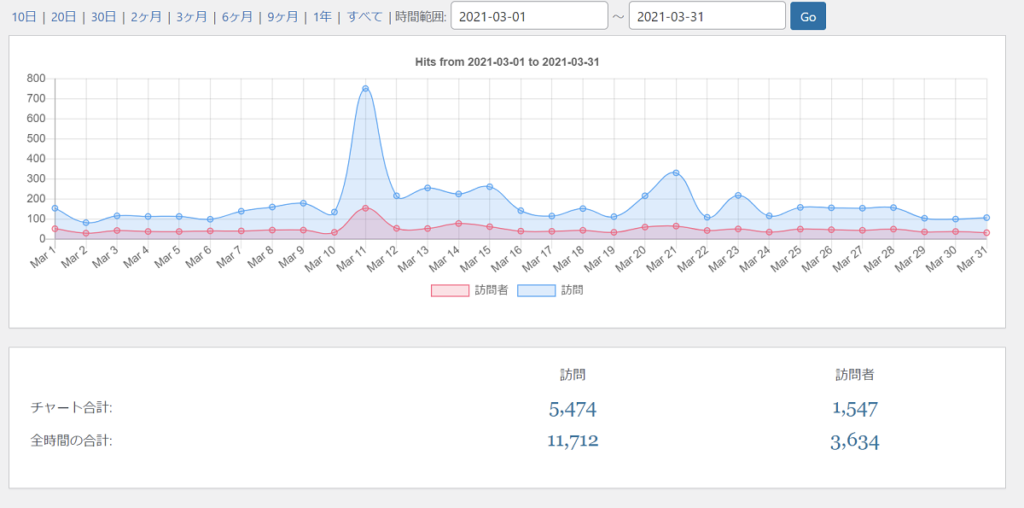This screenshot has height=508, width=1024.
Task: Click the blue data point on Mar 1
Action: [x=55, y=208]
